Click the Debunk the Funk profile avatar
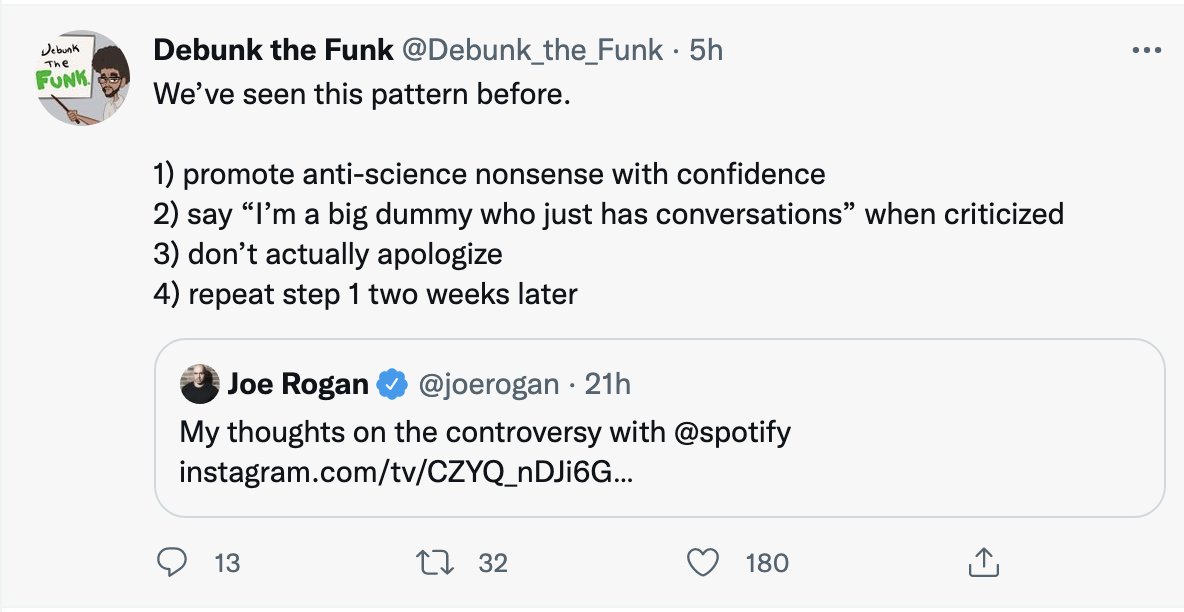The height and width of the screenshot is (612, 1184). pyautogui.click(x=84, y=78)
